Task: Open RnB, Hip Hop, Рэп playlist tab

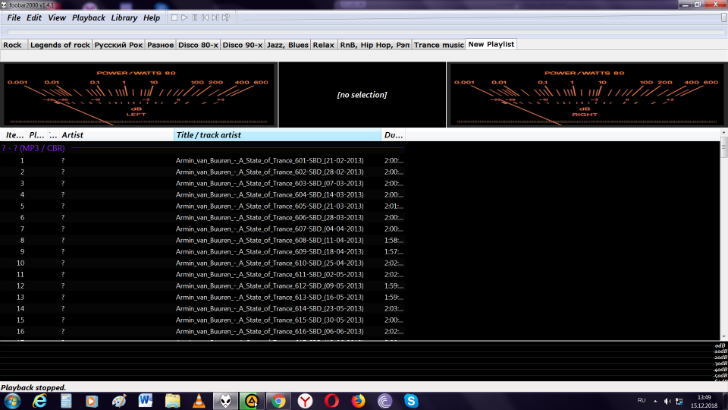Action: pos(375,45)
